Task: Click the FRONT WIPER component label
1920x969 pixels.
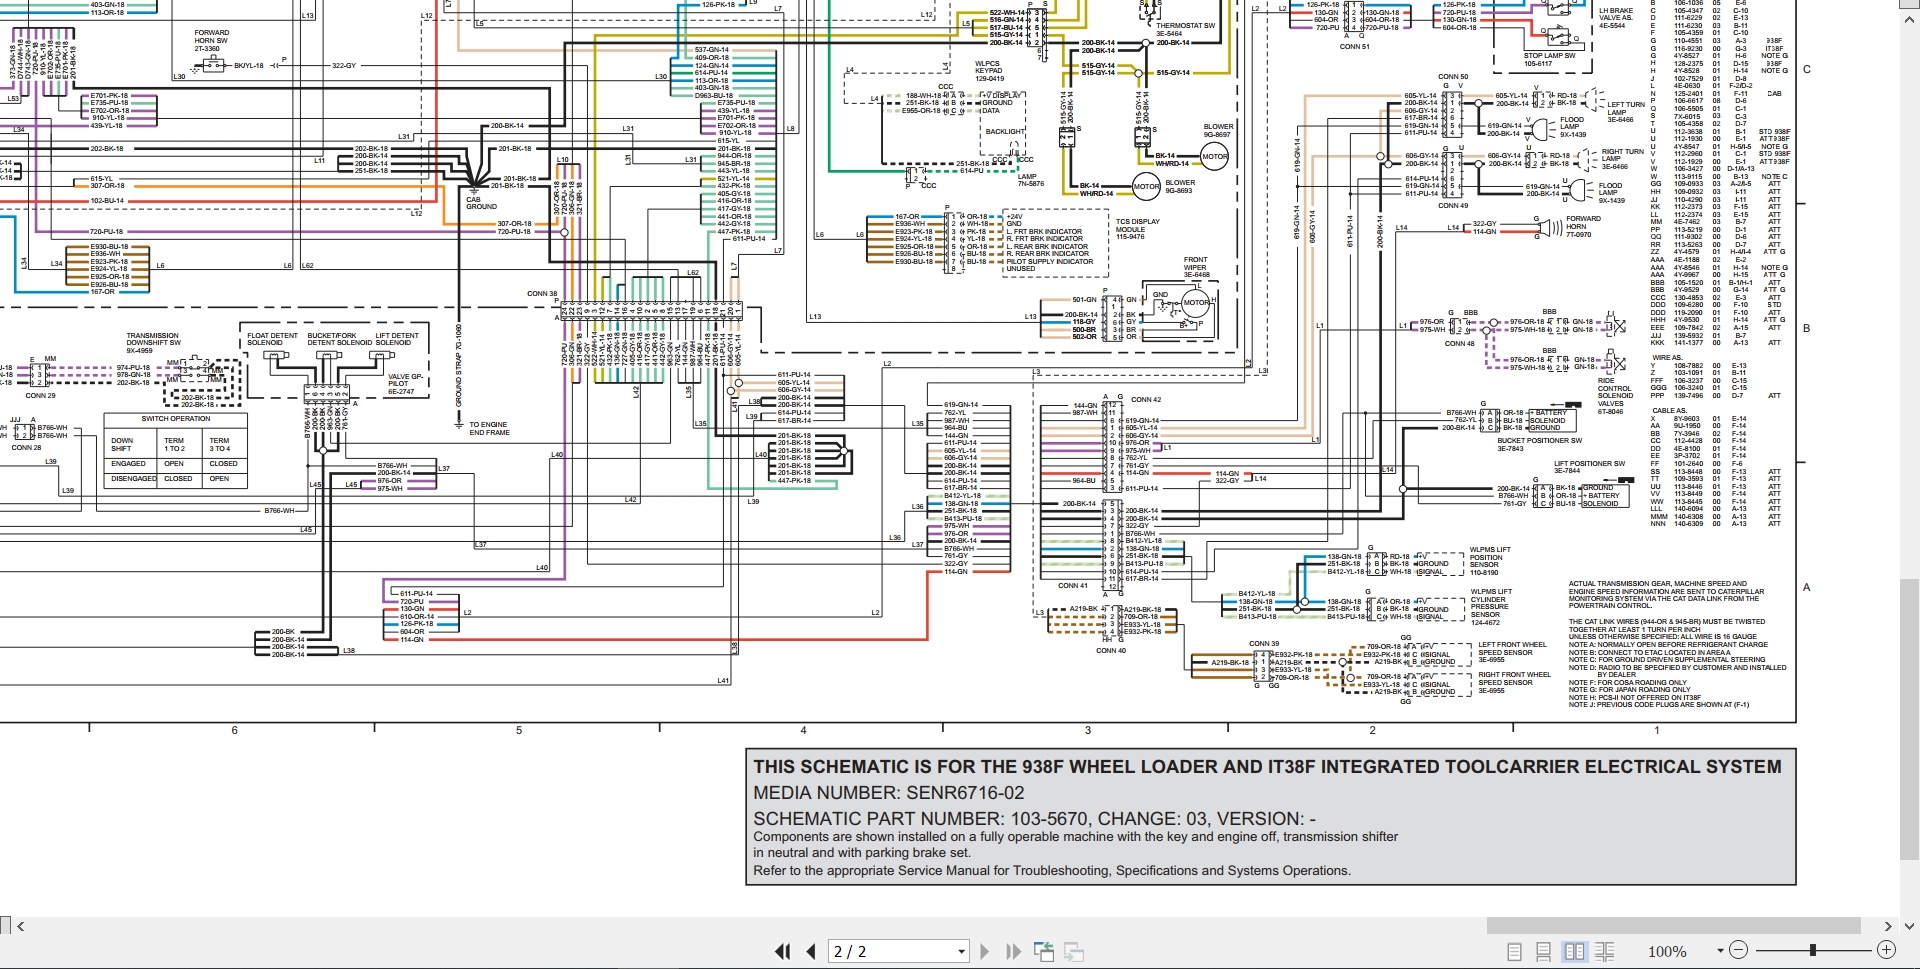Action: point(1196,267)
